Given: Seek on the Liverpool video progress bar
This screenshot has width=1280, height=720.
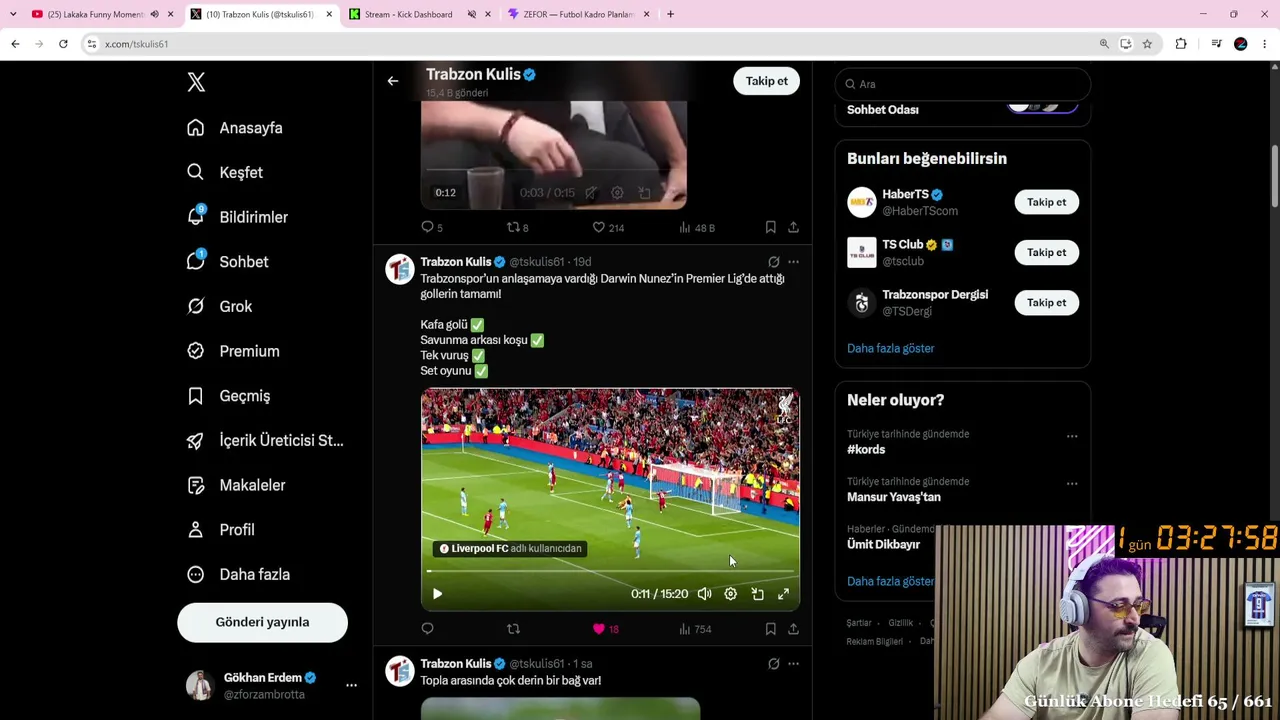Looking at the screenshot, I should coord(610,571).
